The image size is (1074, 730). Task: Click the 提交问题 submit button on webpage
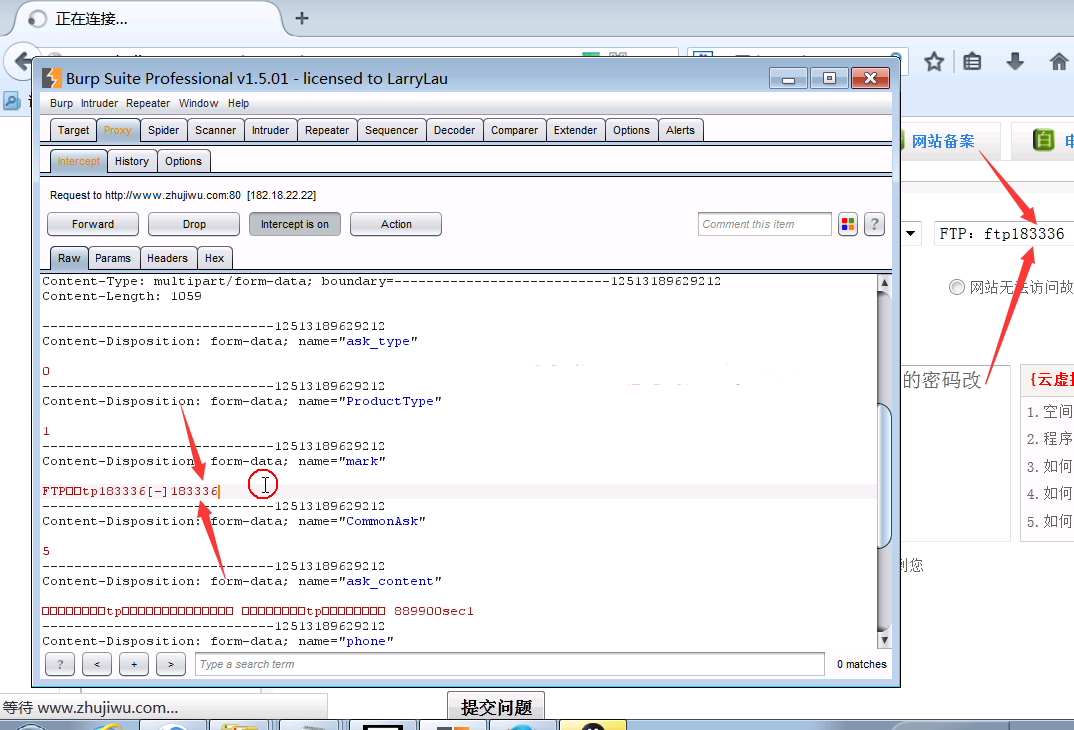pyautogui.click(x=496, y=707)
